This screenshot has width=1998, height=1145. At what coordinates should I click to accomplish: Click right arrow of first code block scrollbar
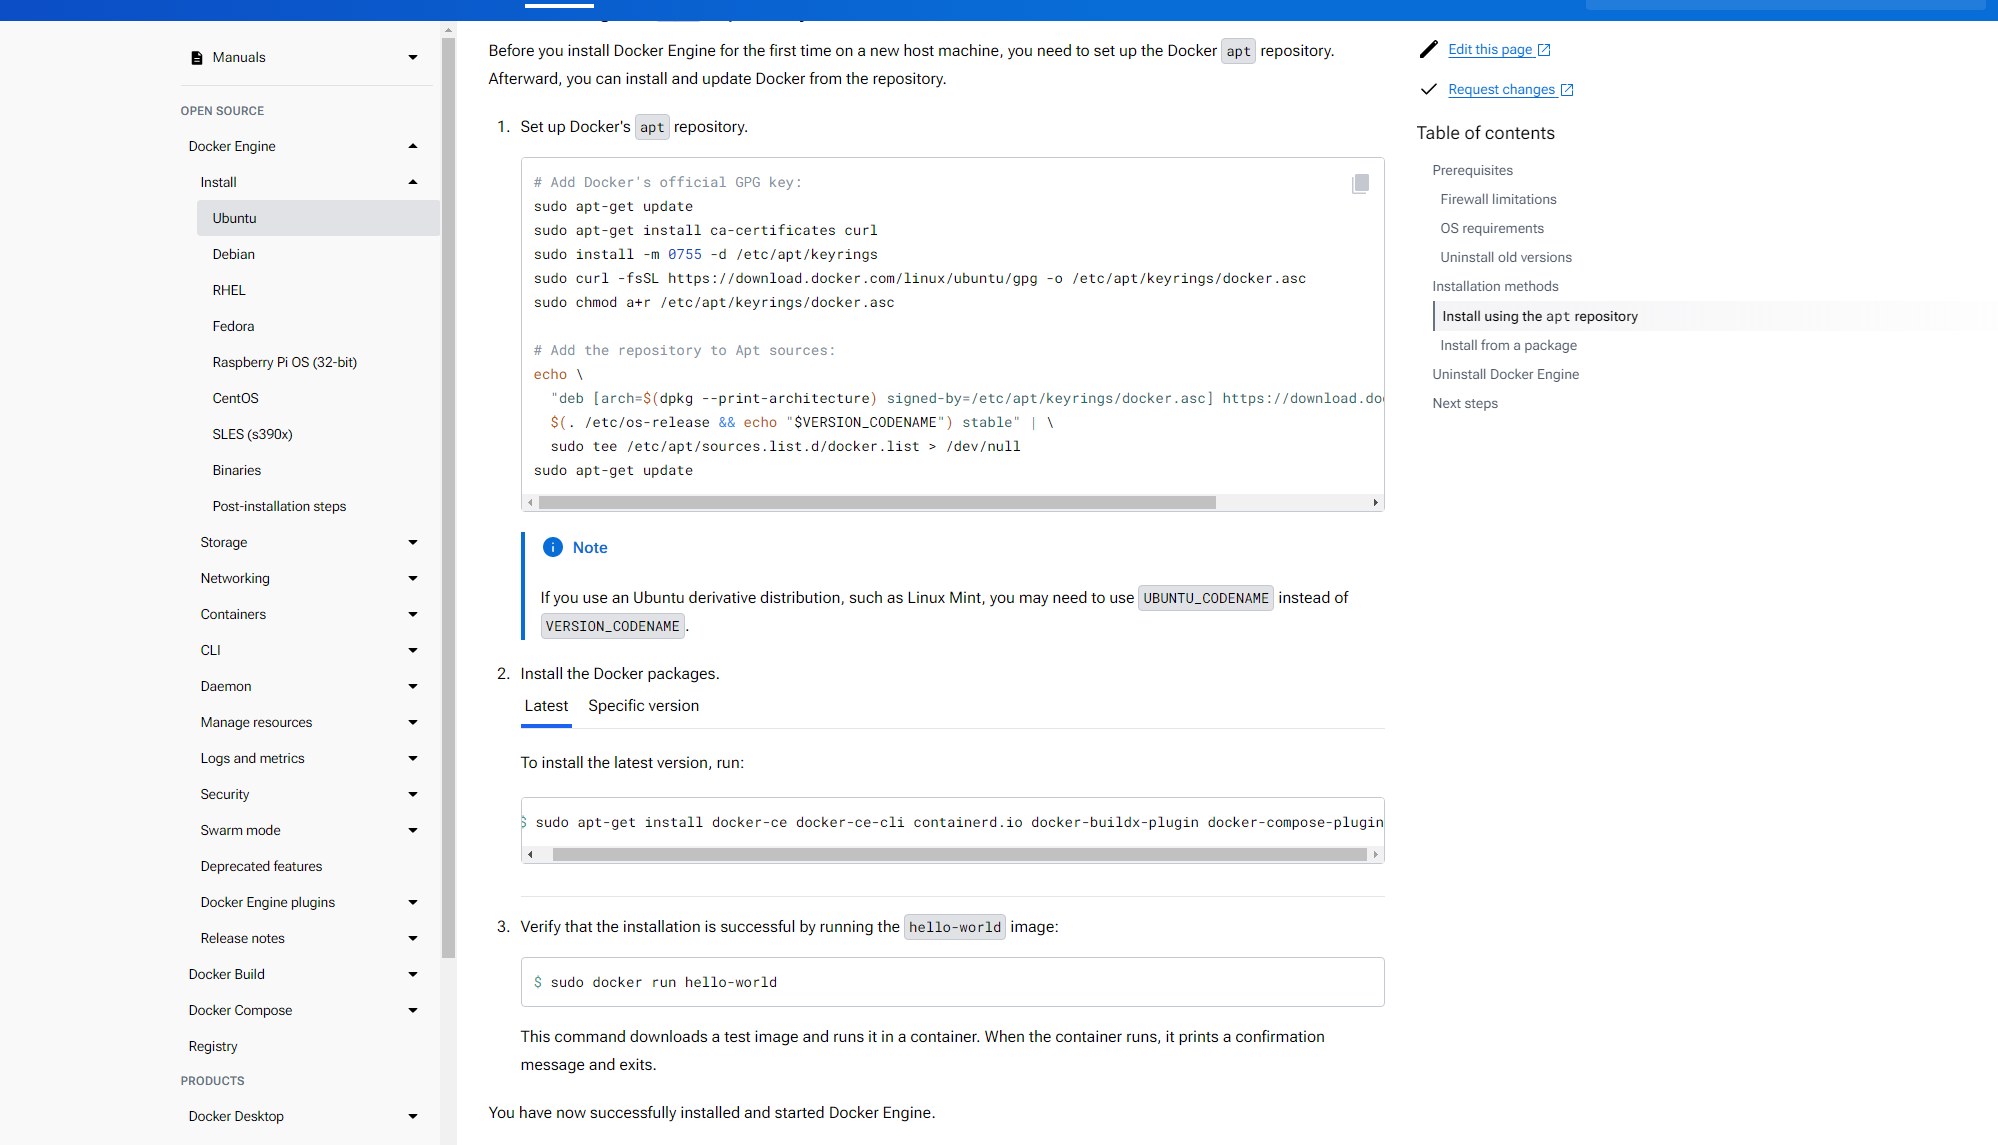click(1376, 503)
